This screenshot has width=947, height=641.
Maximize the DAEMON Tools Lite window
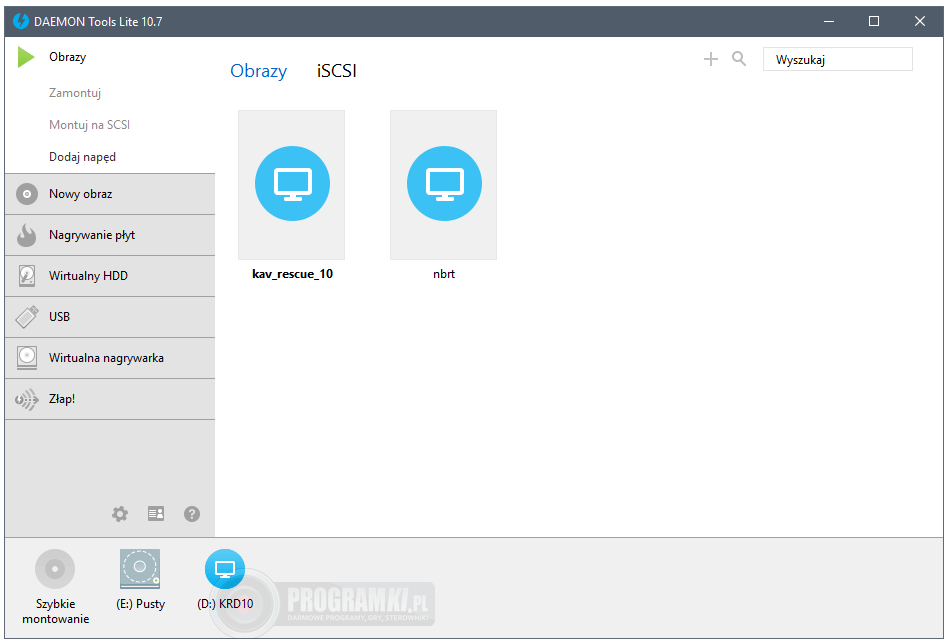click(x=874, y=21)
